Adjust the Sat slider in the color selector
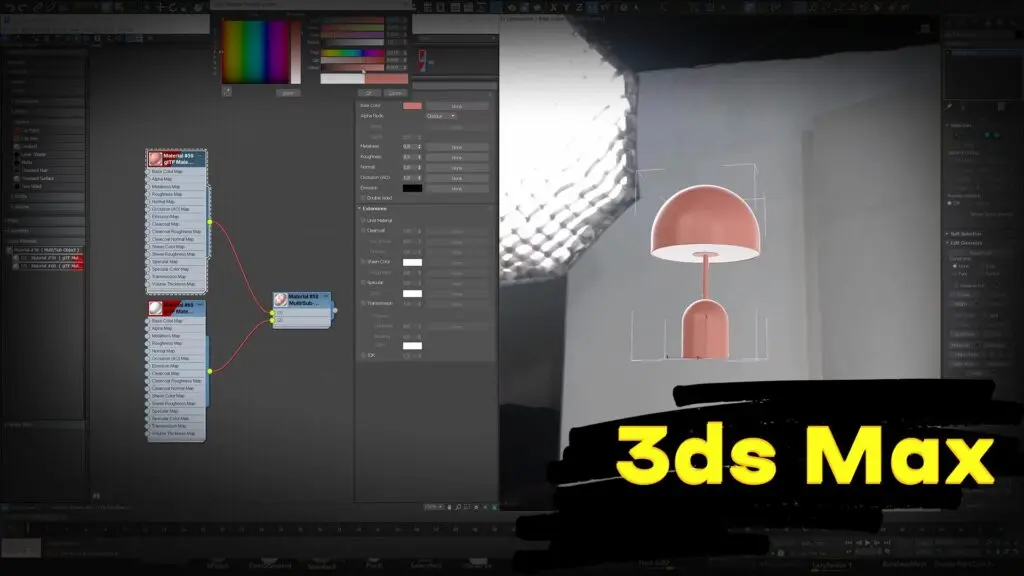Image resolution: width=1024 pixels, height=576 pixels. pyautogui.click(x=352, y=59)
